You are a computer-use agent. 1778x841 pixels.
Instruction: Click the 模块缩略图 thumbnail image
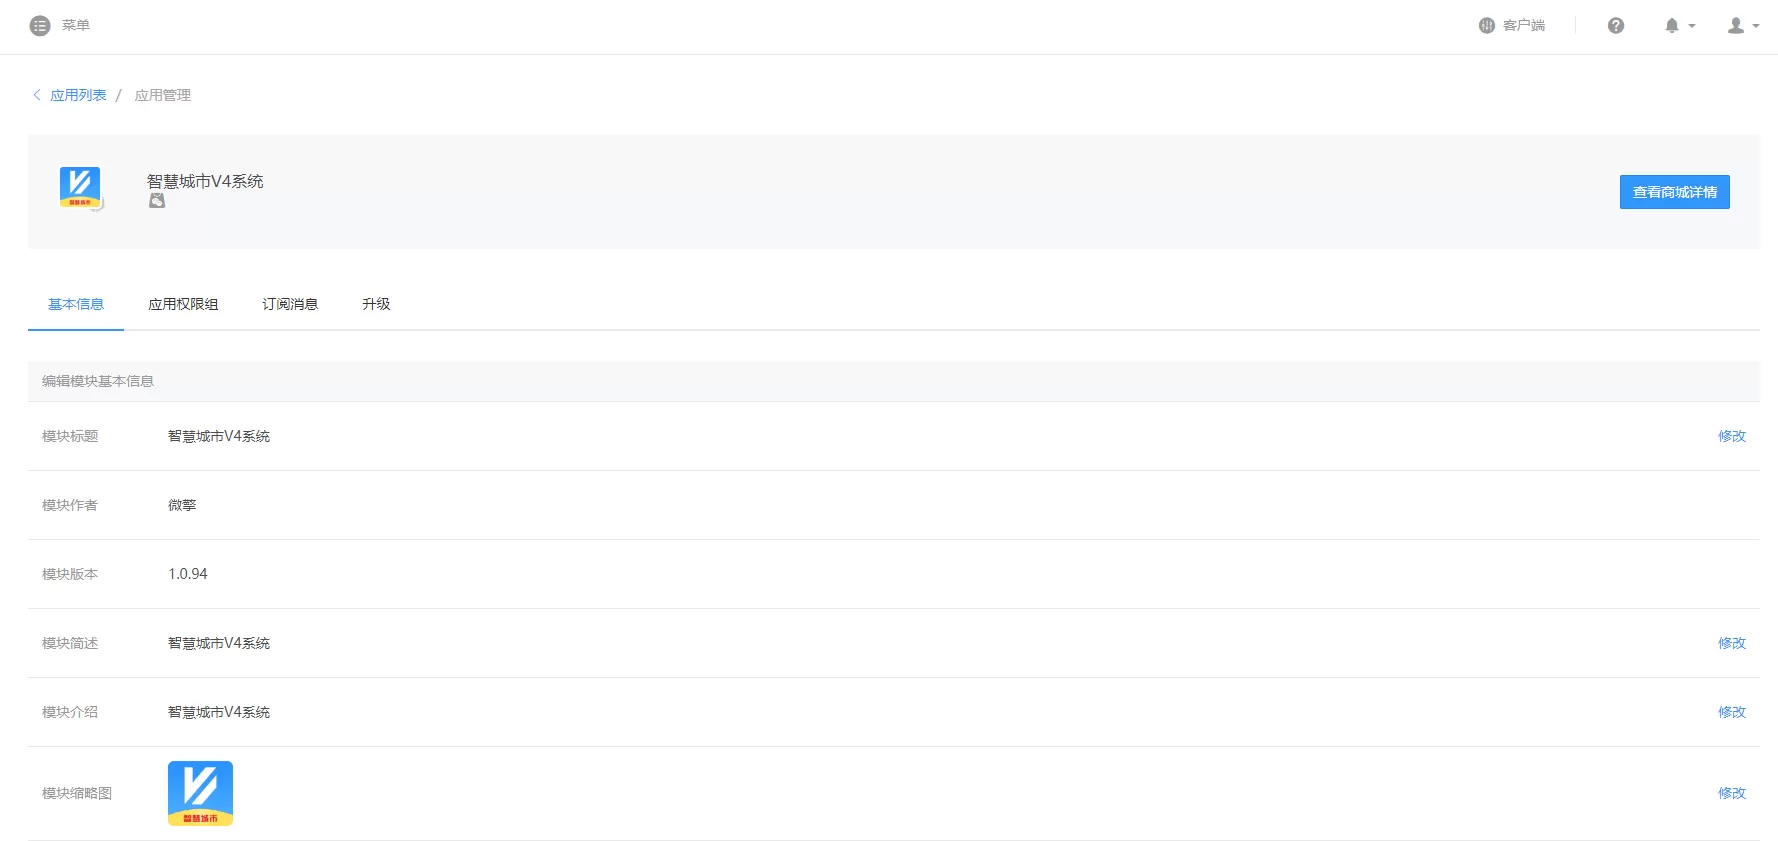[200, 793]
